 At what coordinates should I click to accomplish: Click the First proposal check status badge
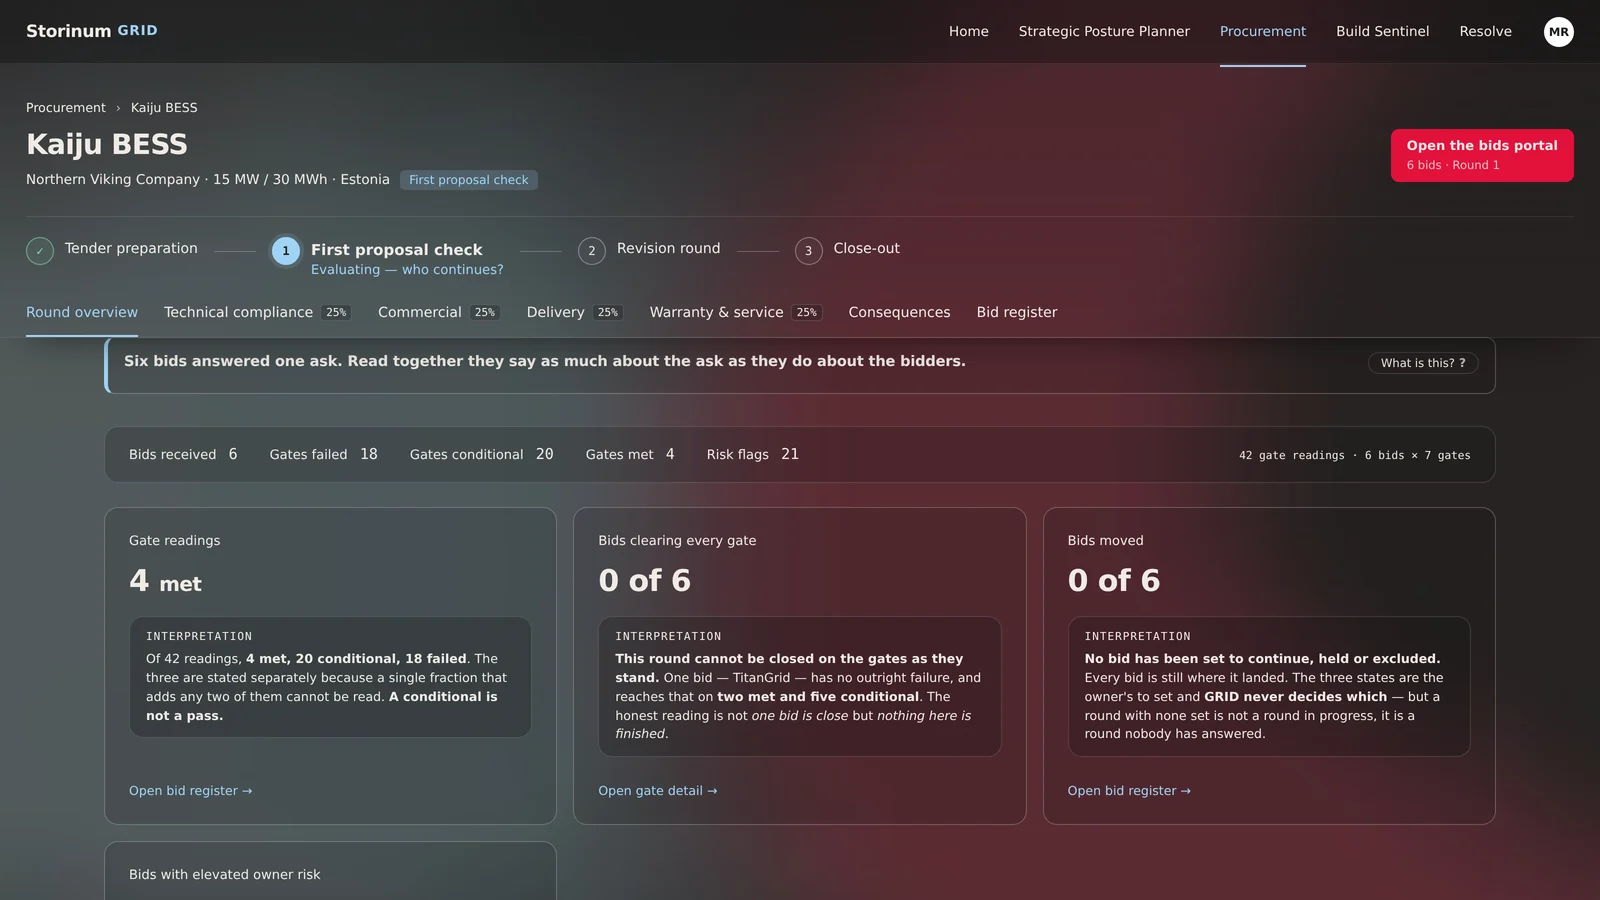(x=469, y=180)
